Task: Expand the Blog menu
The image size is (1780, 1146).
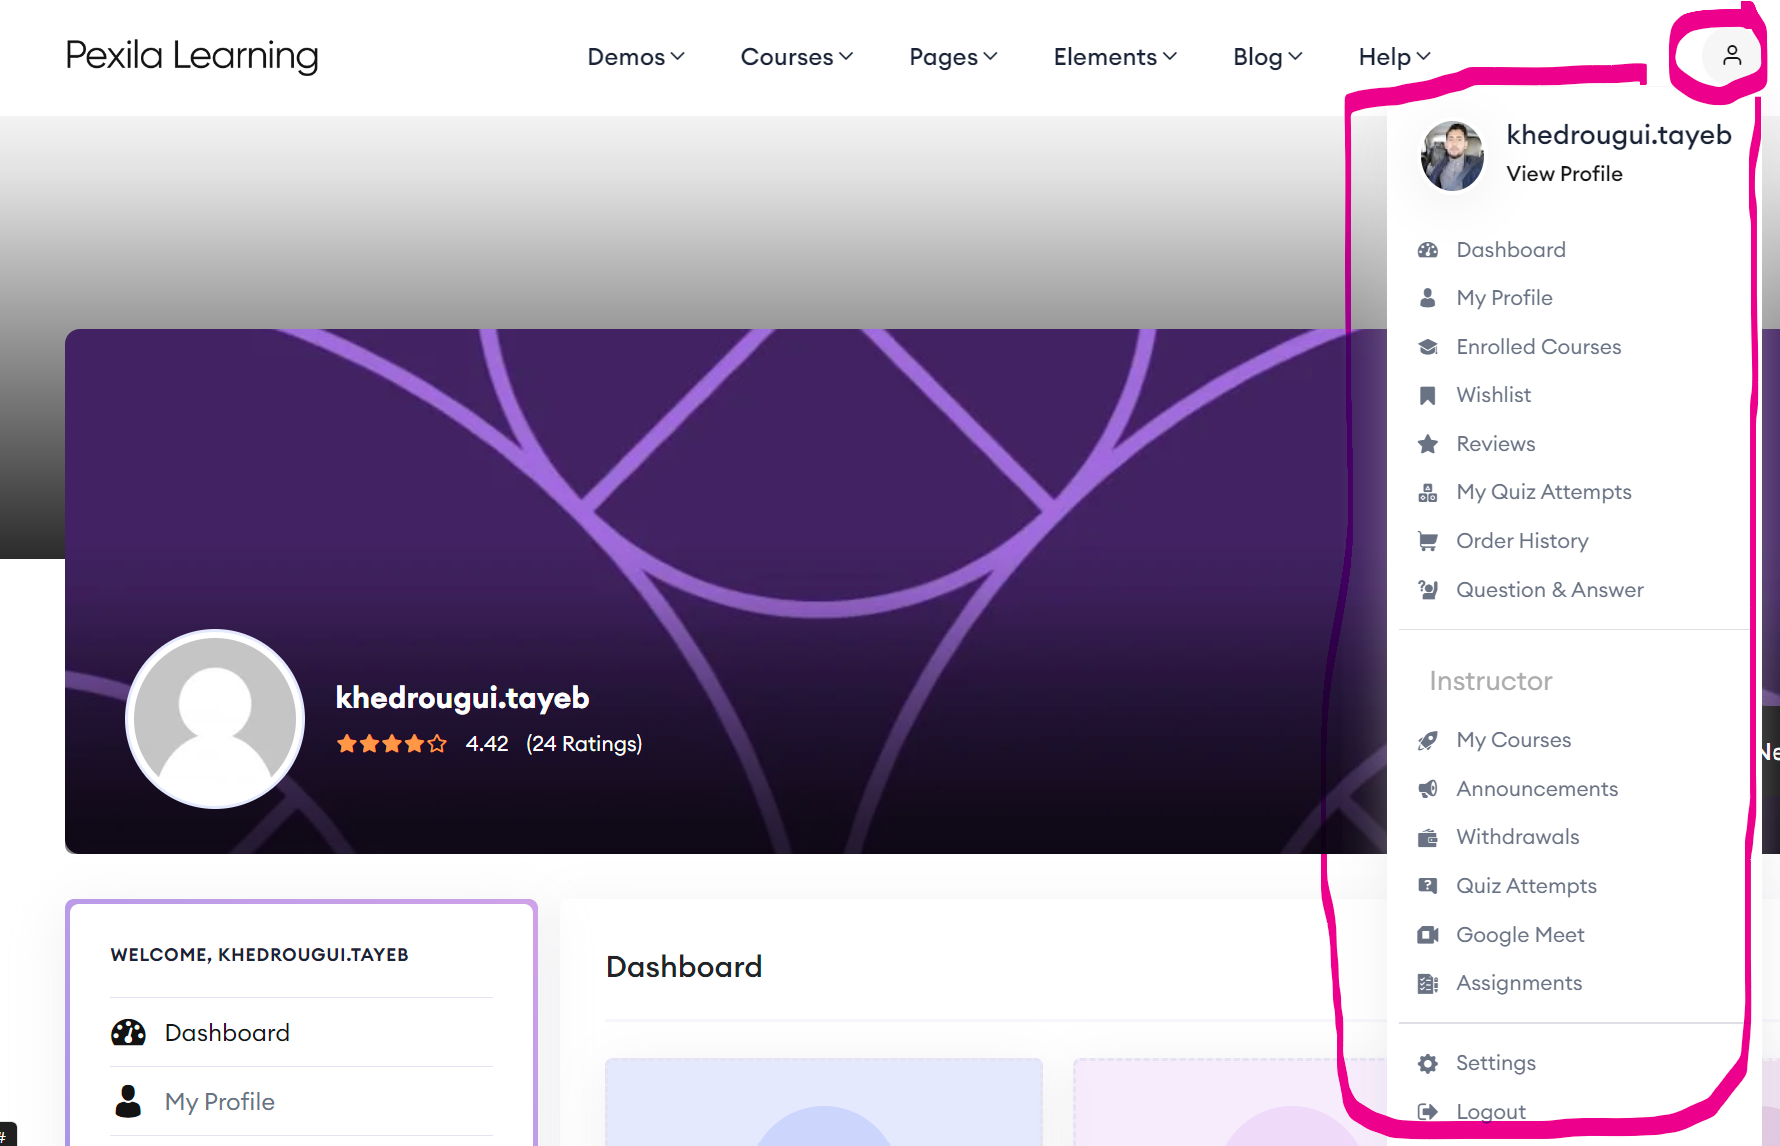Action: [x=1268, y=57]
